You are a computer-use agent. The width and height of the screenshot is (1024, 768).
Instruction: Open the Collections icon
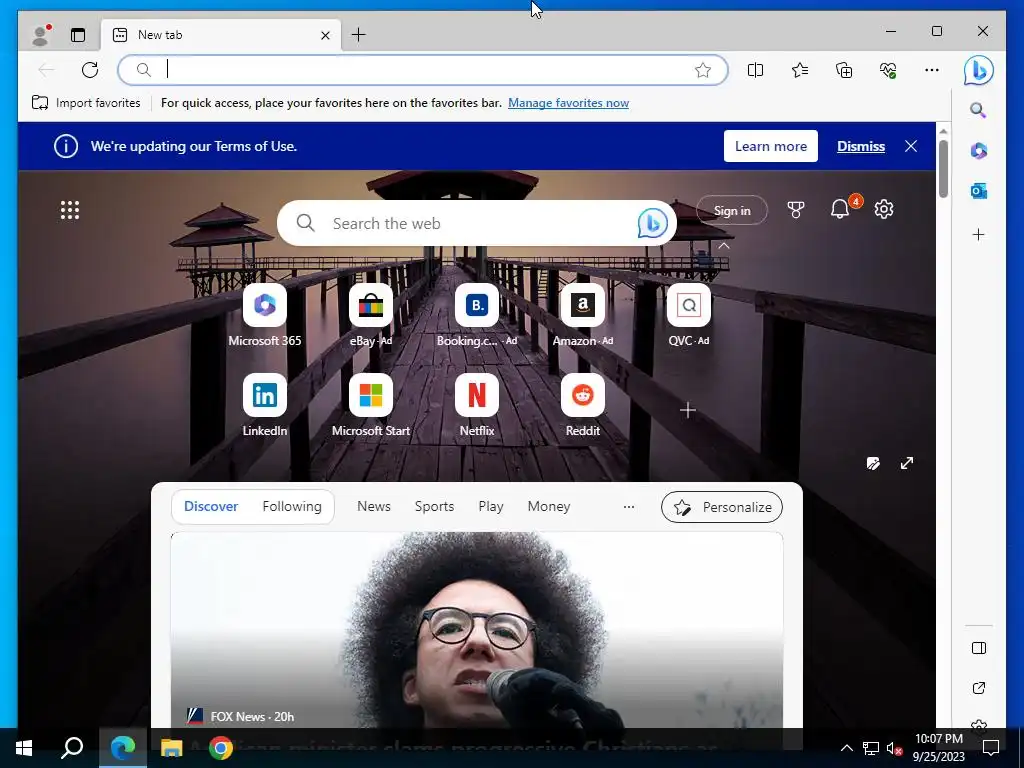[844, 70]
